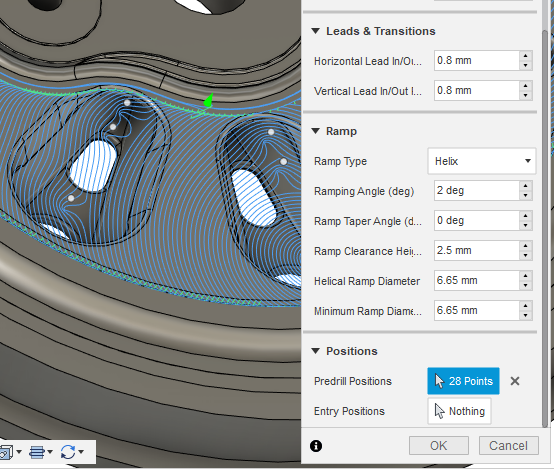Click the Predrill Positions label
This screenshot has width=554, height=469.
[353, 381]
